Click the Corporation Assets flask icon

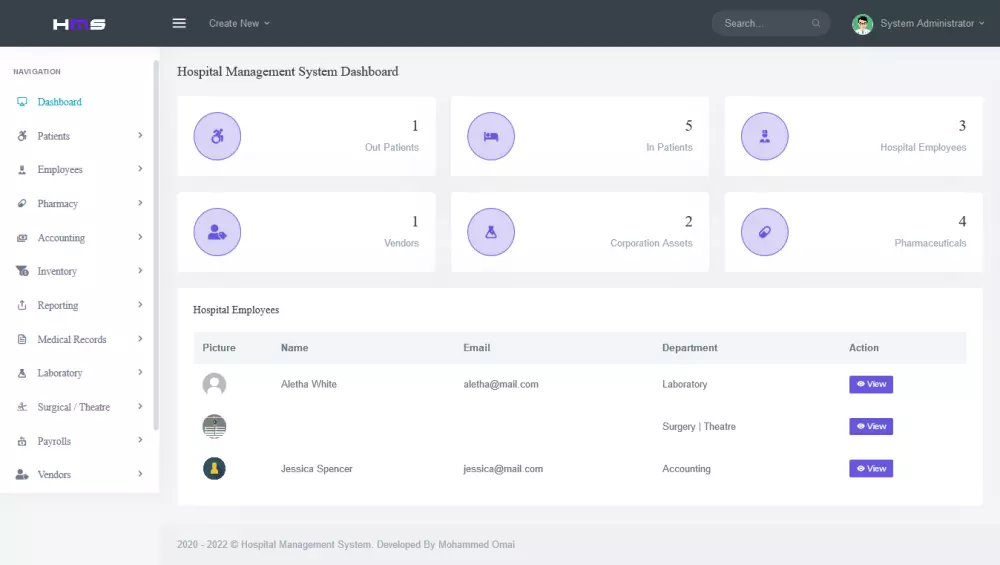(491, 233)
